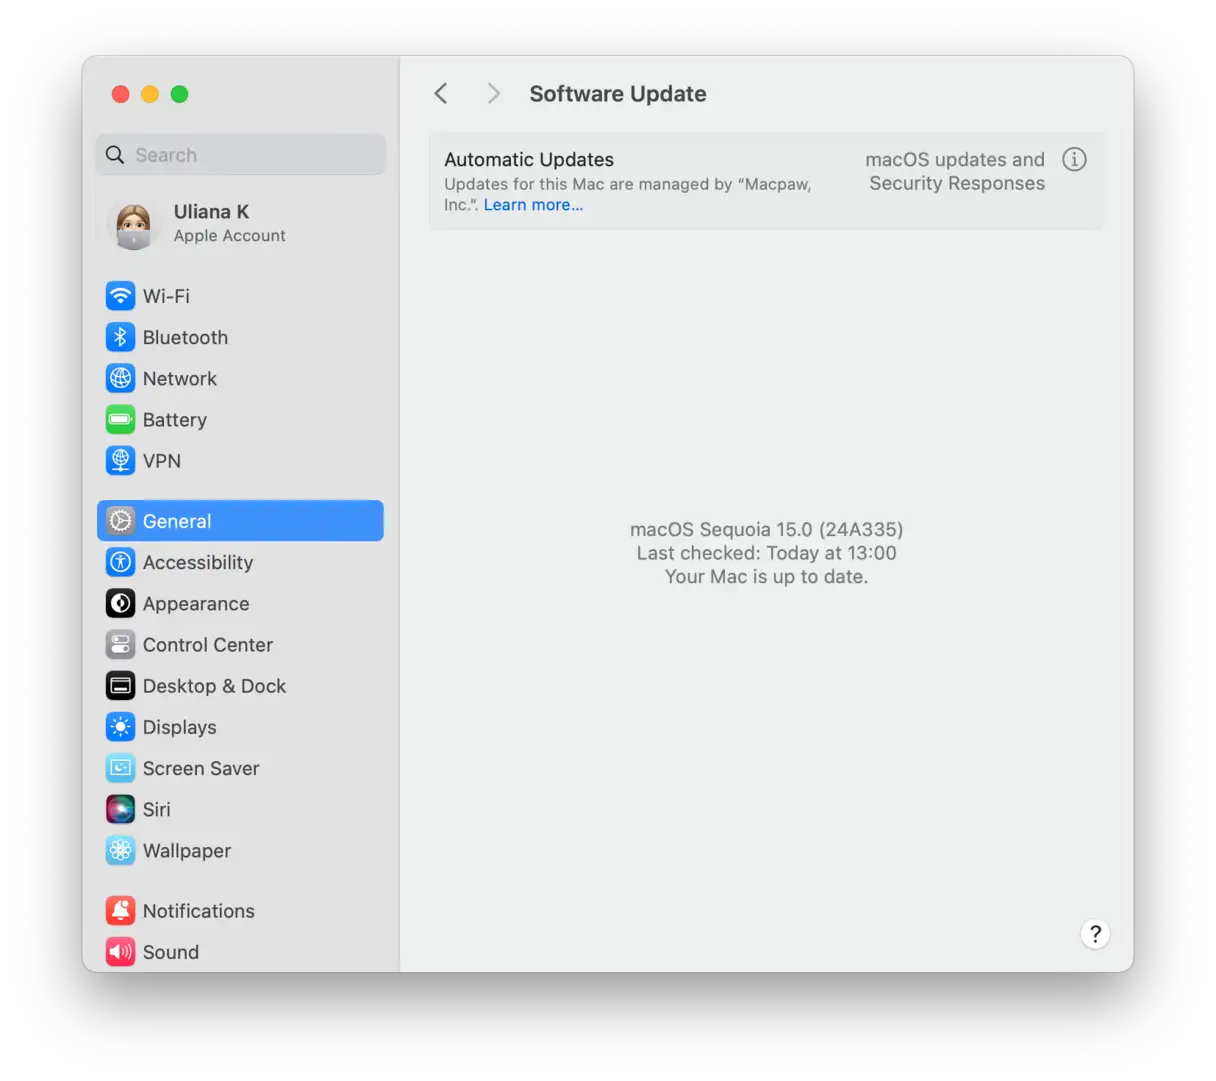Open Siri settings icon
Screen dimensions: 1216x1081
click(x=120, y=809)
